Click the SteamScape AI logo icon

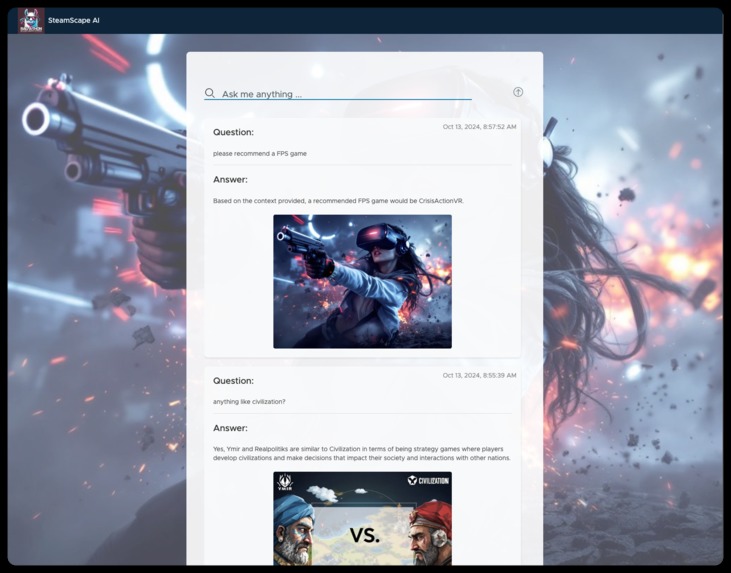(x=31, y=21)
